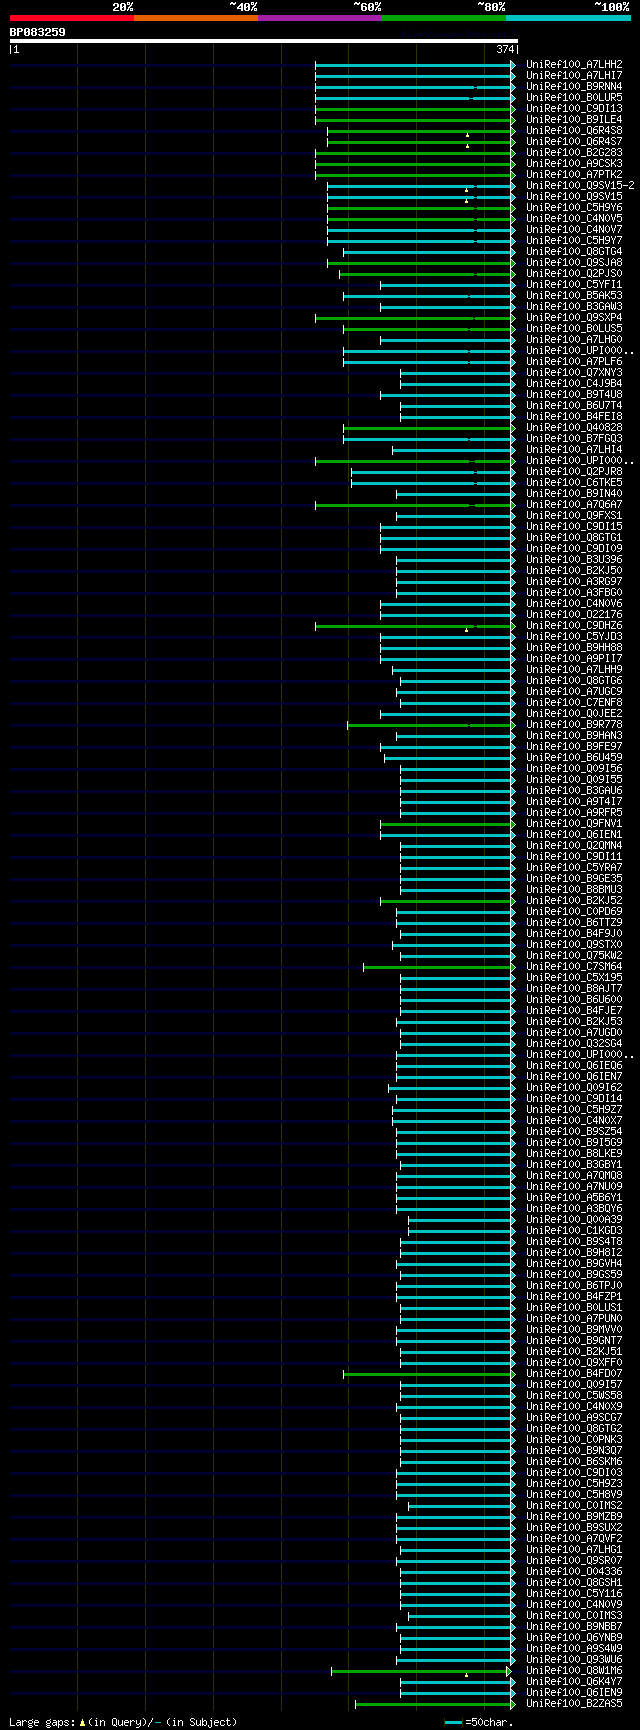Select the UniRef100_Q6R4S8 label
The image size is (640, 1730).
[x=574, y=130]
